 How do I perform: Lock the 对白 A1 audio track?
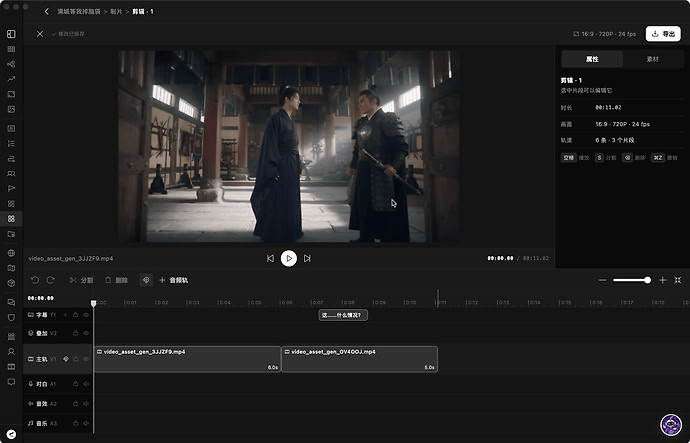(x=76, y=384)
